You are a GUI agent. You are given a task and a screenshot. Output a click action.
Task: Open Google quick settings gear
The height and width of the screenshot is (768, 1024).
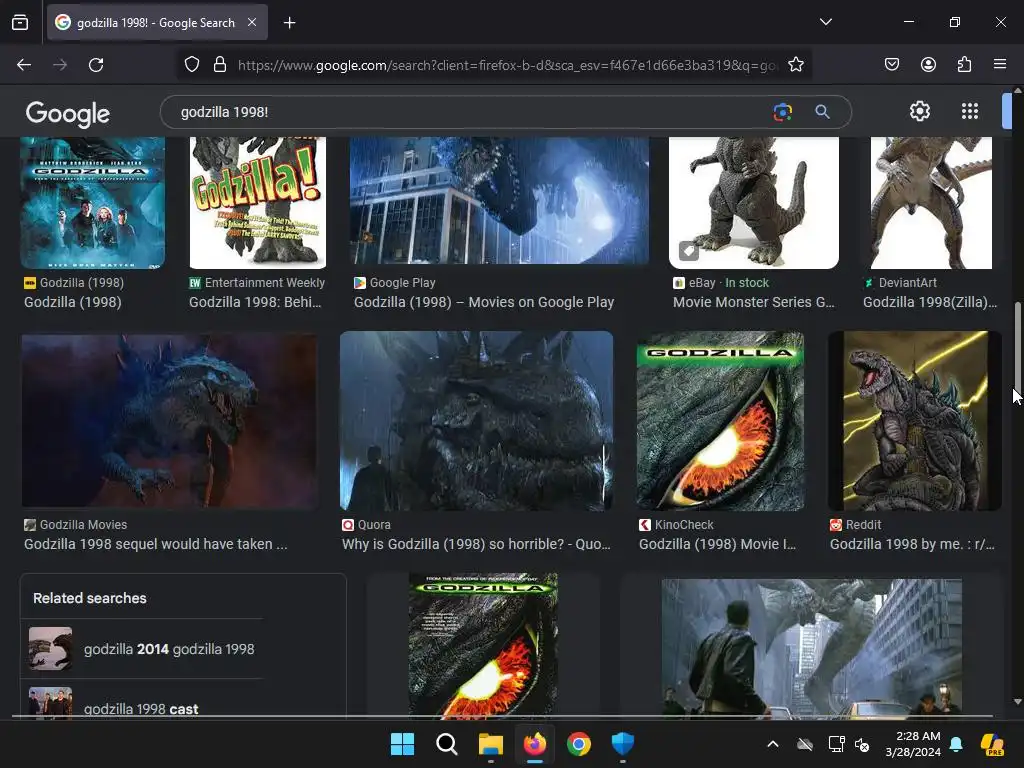(x=920, y=112)
